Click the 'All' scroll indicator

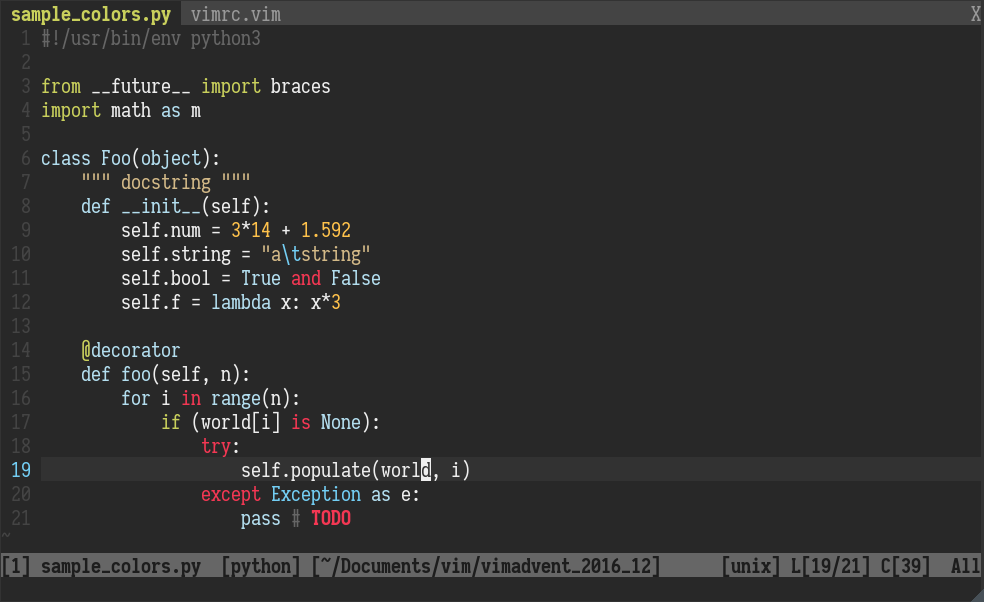[965, 566]
